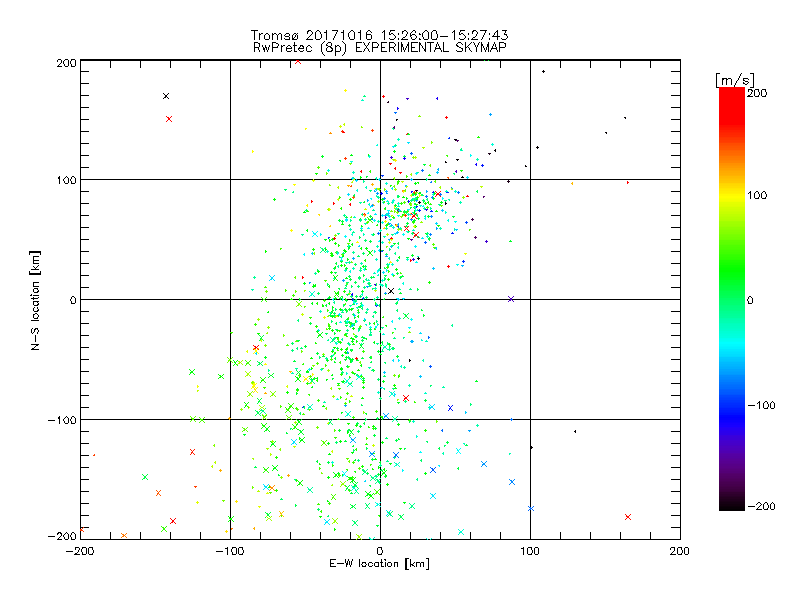Click the red X marker just below the upper-left black X

pyautogui.click(x=169, y=119)
